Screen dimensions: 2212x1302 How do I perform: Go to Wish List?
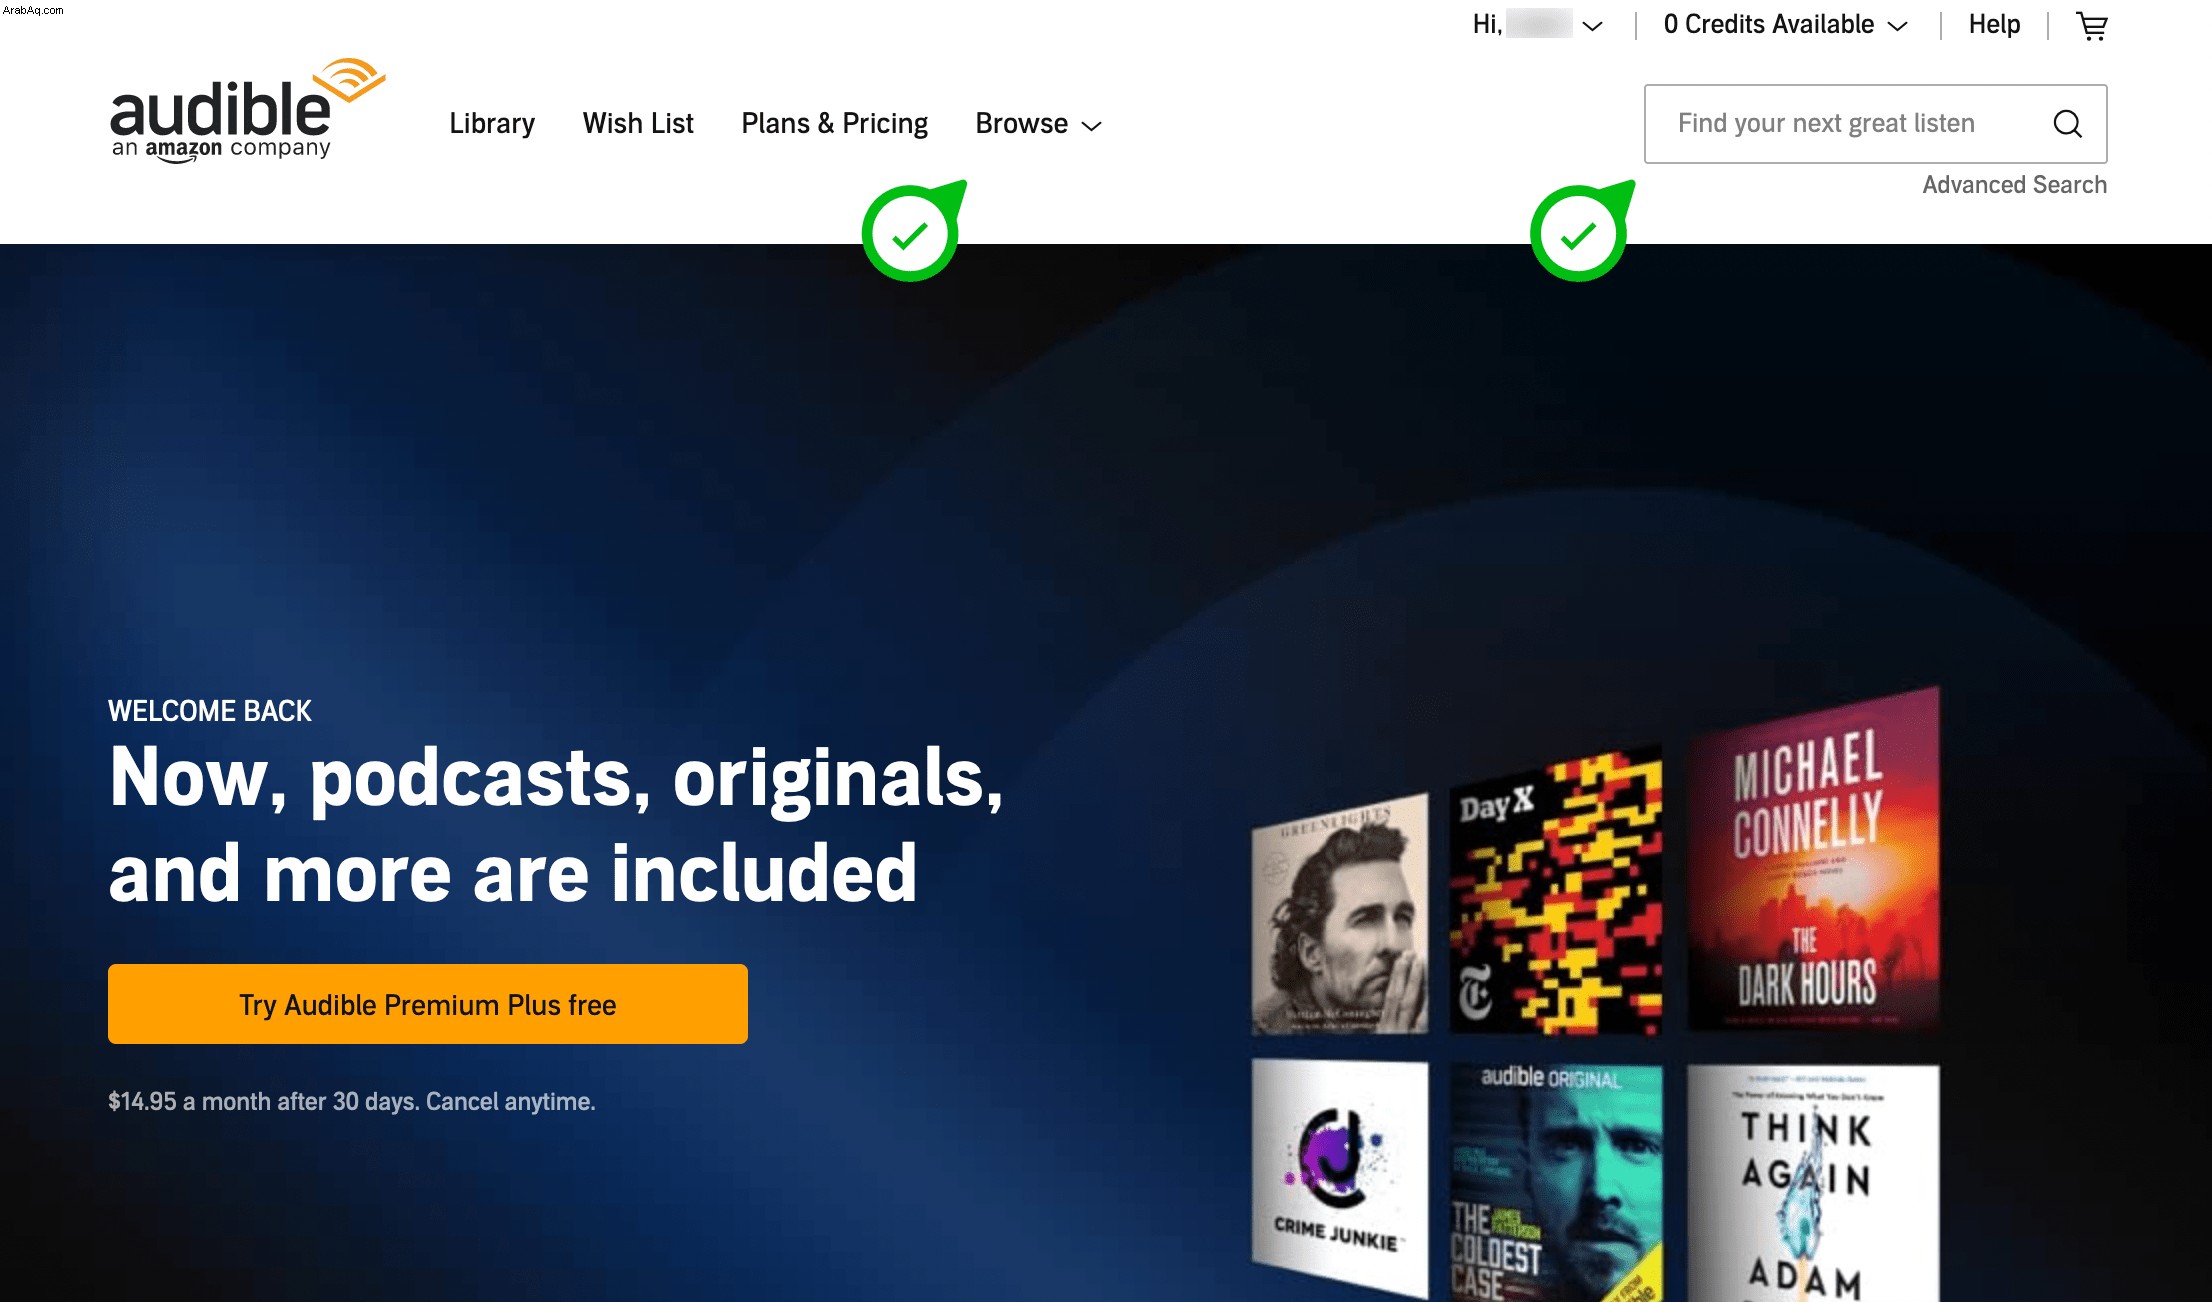pos(638,124)
